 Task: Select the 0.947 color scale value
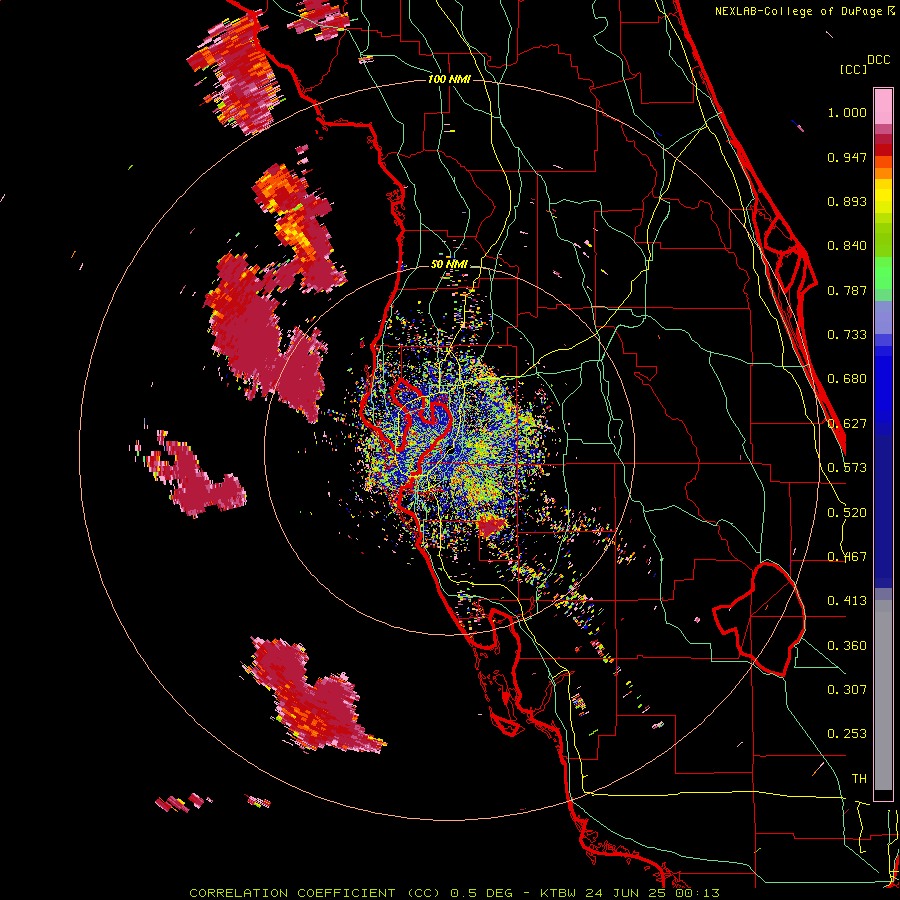coord(847,157)
